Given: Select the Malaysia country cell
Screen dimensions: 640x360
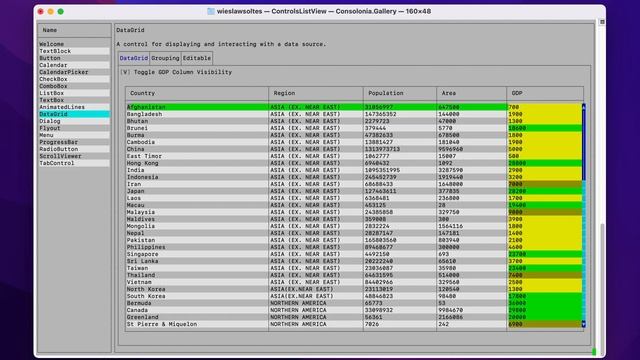Looking at the screenshot, I should tap(197, 212).
